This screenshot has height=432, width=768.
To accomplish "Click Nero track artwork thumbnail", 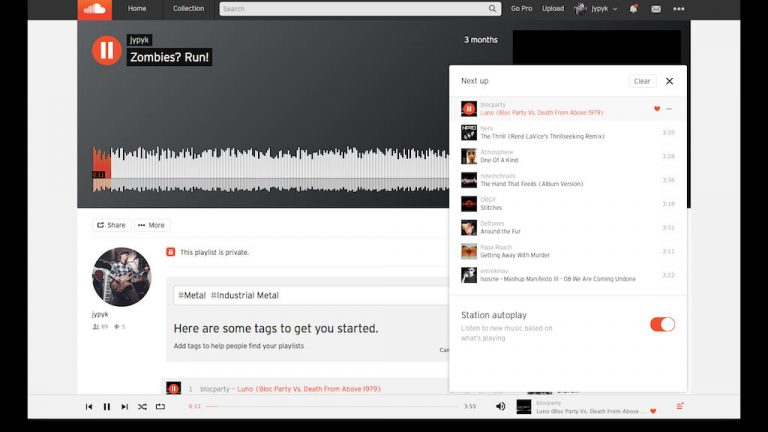I will (x=469, y=133).
